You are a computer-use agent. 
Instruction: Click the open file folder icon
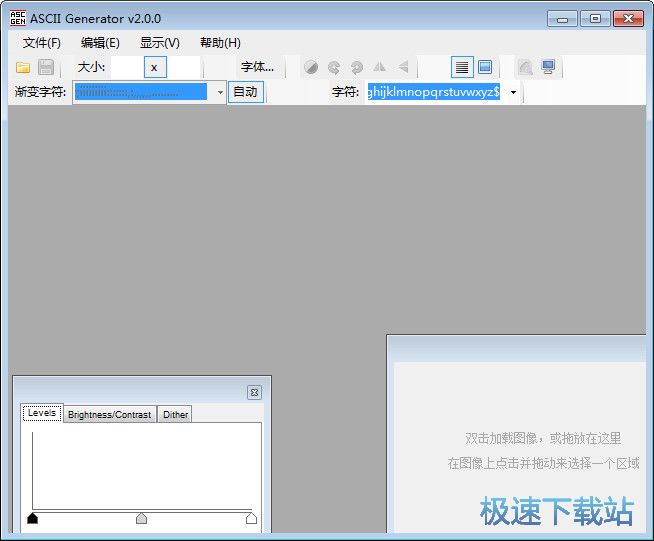[x=23, y=68]
